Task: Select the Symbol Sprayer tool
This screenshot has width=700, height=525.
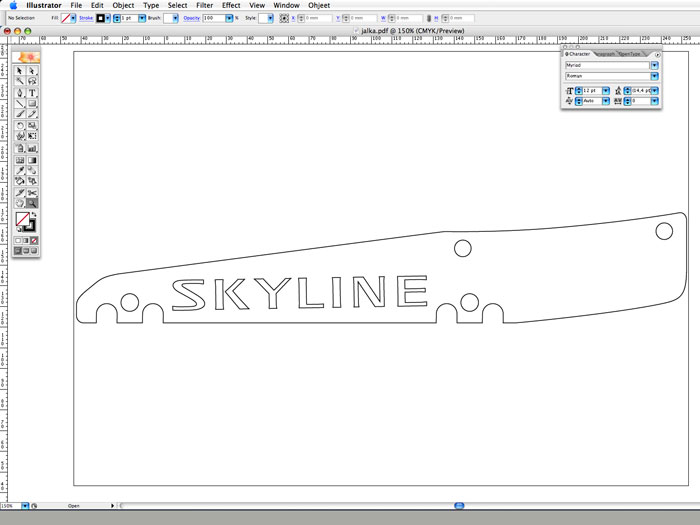Action: click(20, 148)
